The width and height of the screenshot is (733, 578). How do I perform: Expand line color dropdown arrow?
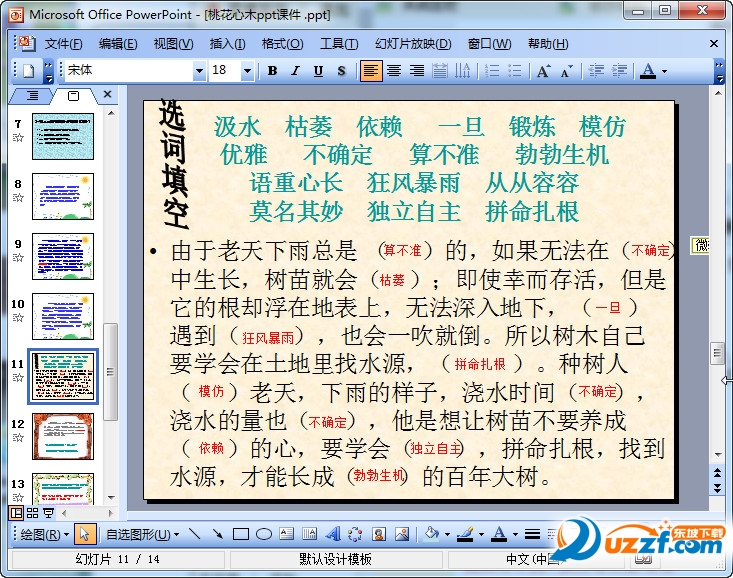481,534
